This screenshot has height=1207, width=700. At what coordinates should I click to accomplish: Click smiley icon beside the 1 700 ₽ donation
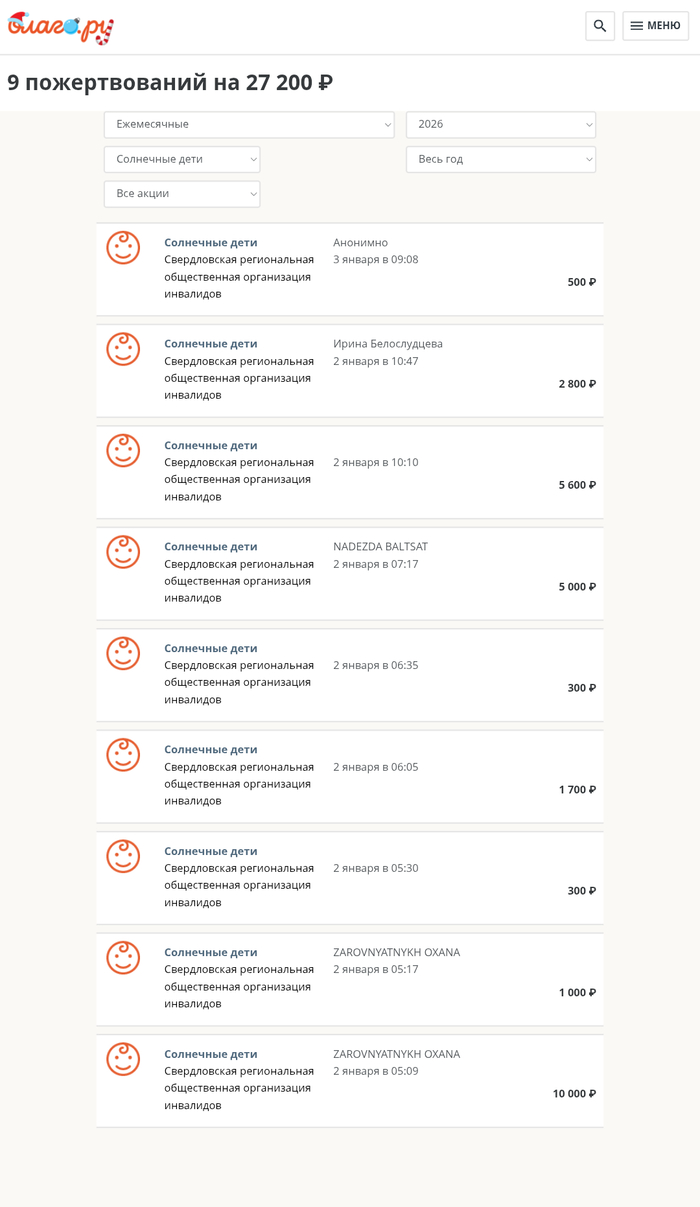(x=124, y=755)
